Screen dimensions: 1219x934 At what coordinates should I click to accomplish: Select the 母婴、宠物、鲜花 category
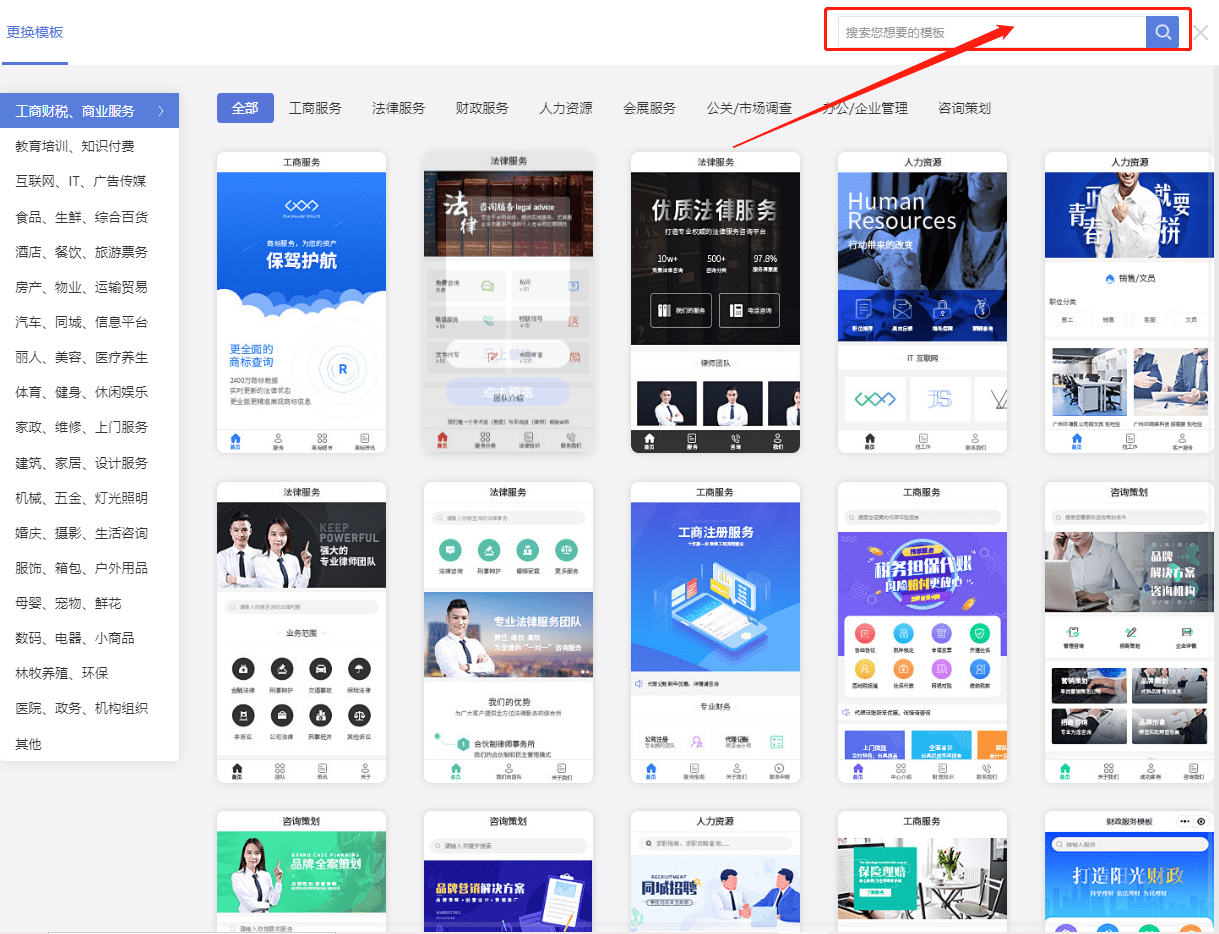coord(68,603)
